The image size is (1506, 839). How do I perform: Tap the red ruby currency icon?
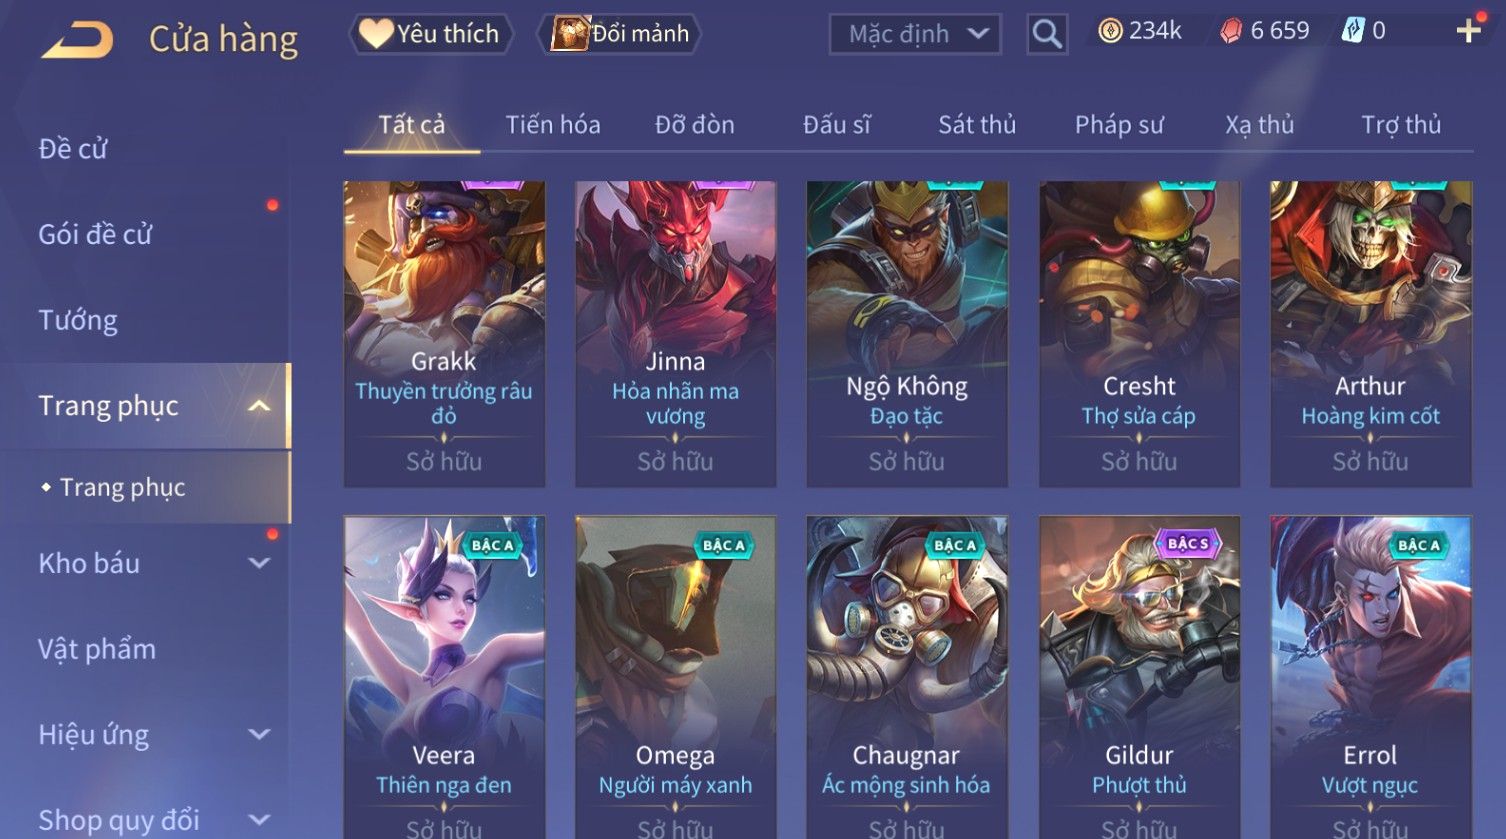(x=1231, y=32)
